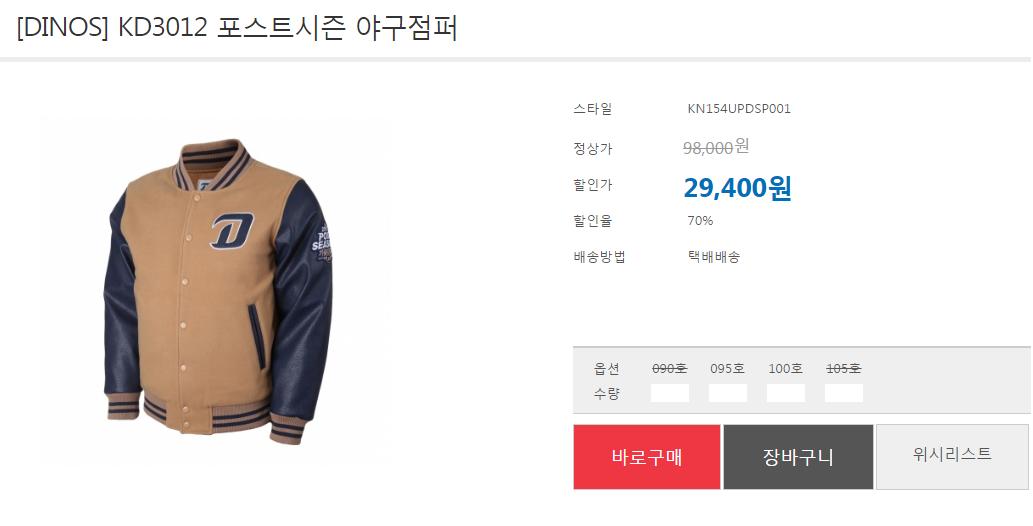Open the baseball jacket product image
Image resolution: width=1033 pixels, height=526 pixels.
point(215,291)
